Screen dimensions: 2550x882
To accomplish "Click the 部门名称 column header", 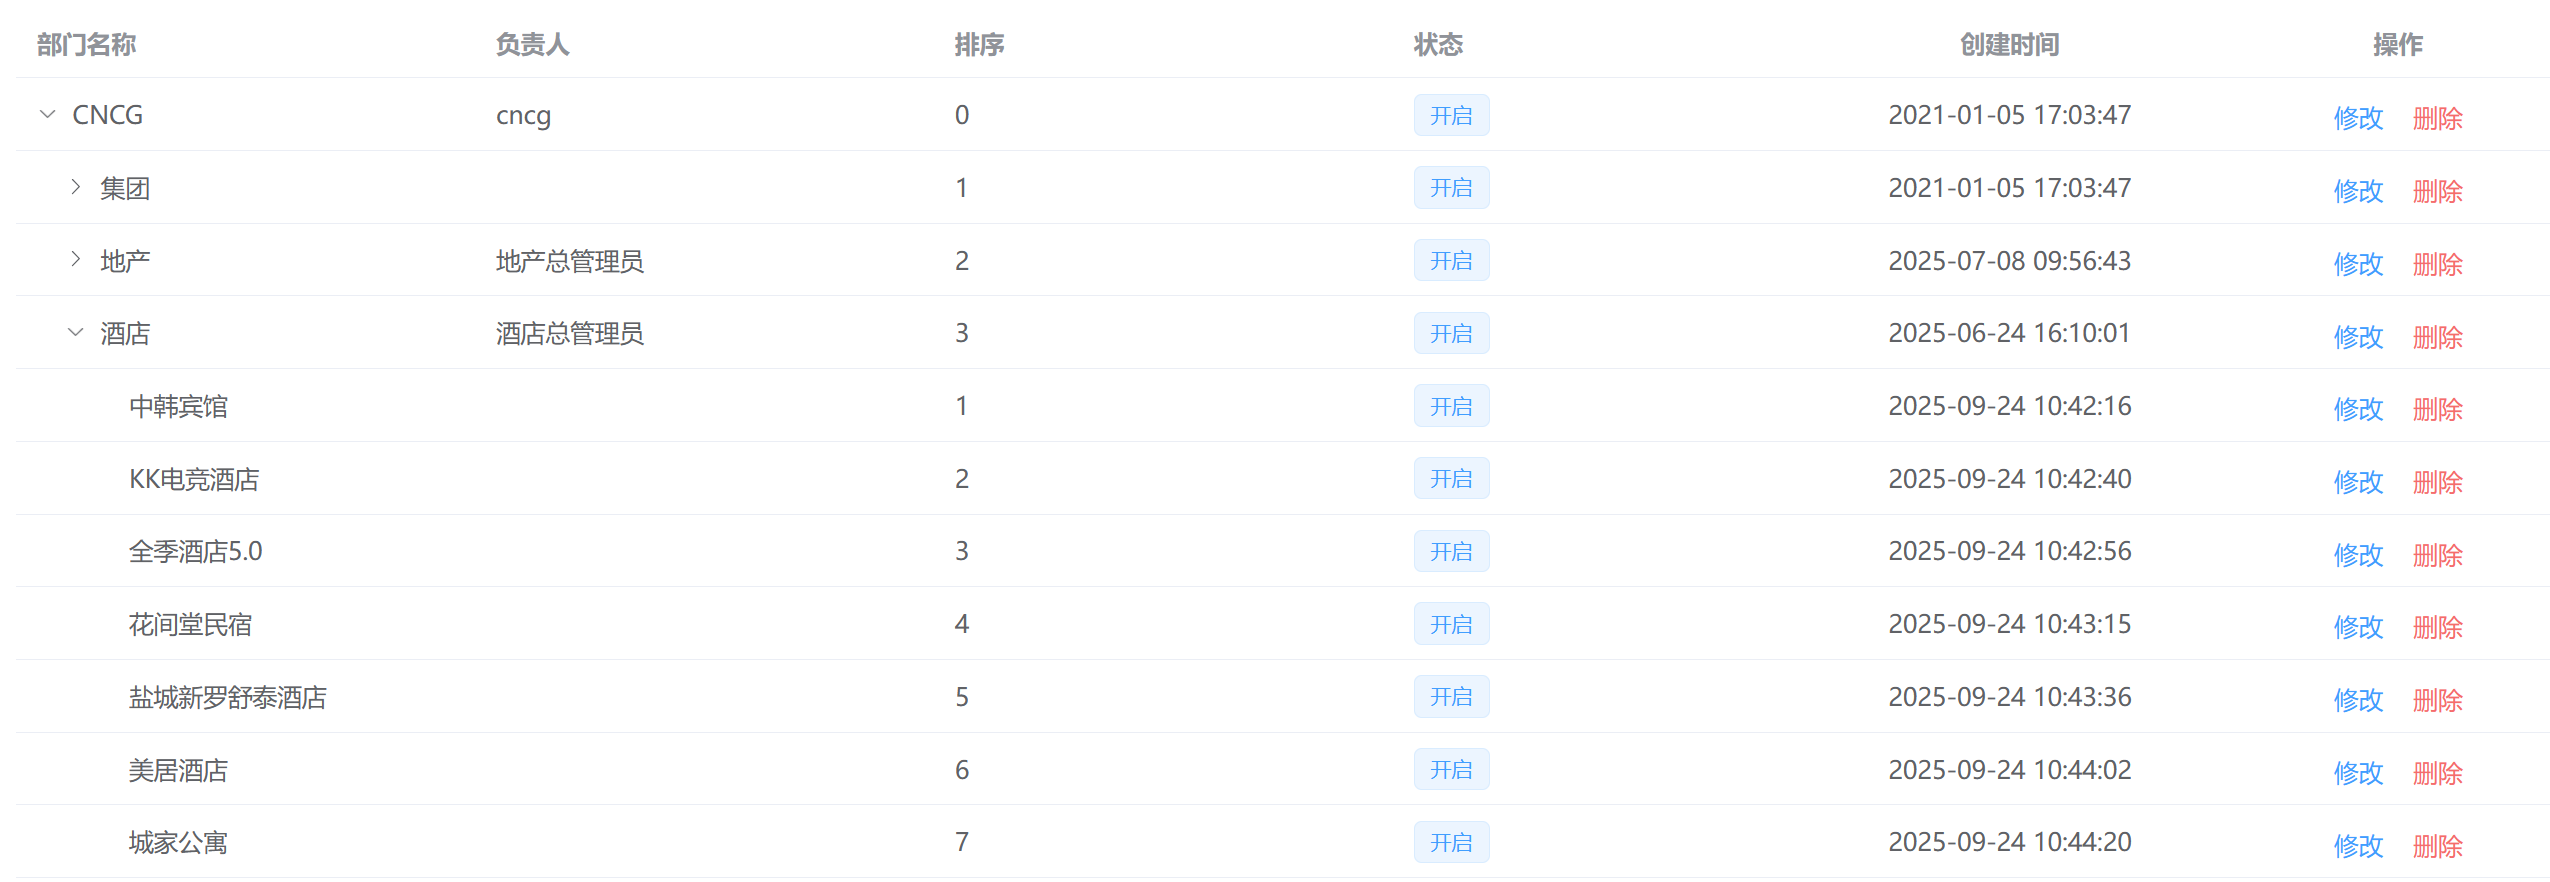I will [x=86, y=45].
